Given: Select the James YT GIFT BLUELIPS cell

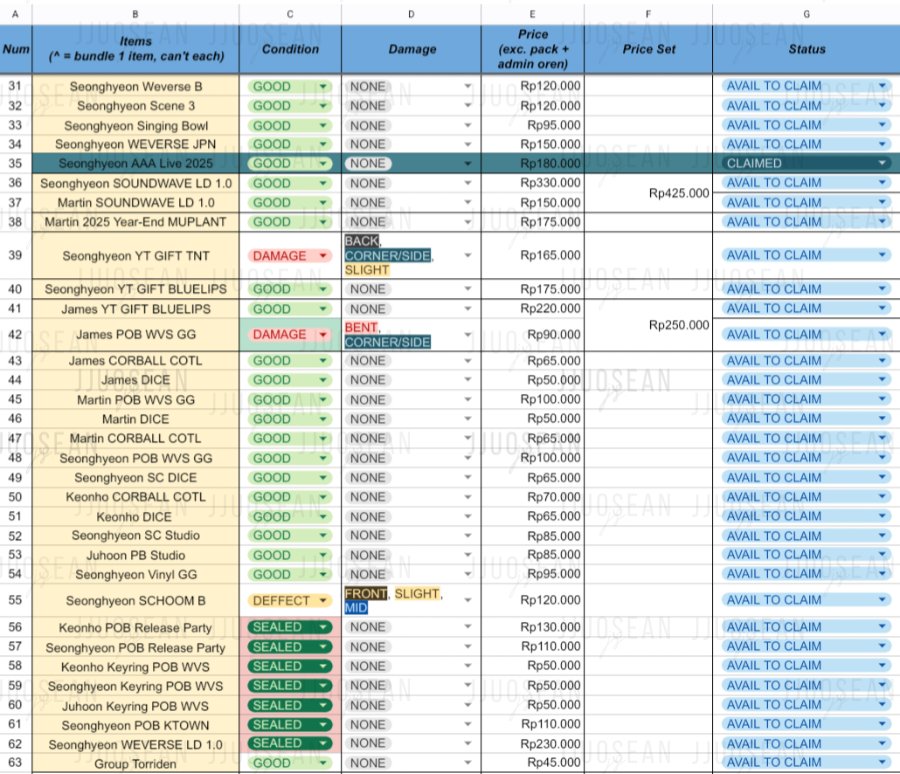Looking at the screenshot, I should (135, 309).
